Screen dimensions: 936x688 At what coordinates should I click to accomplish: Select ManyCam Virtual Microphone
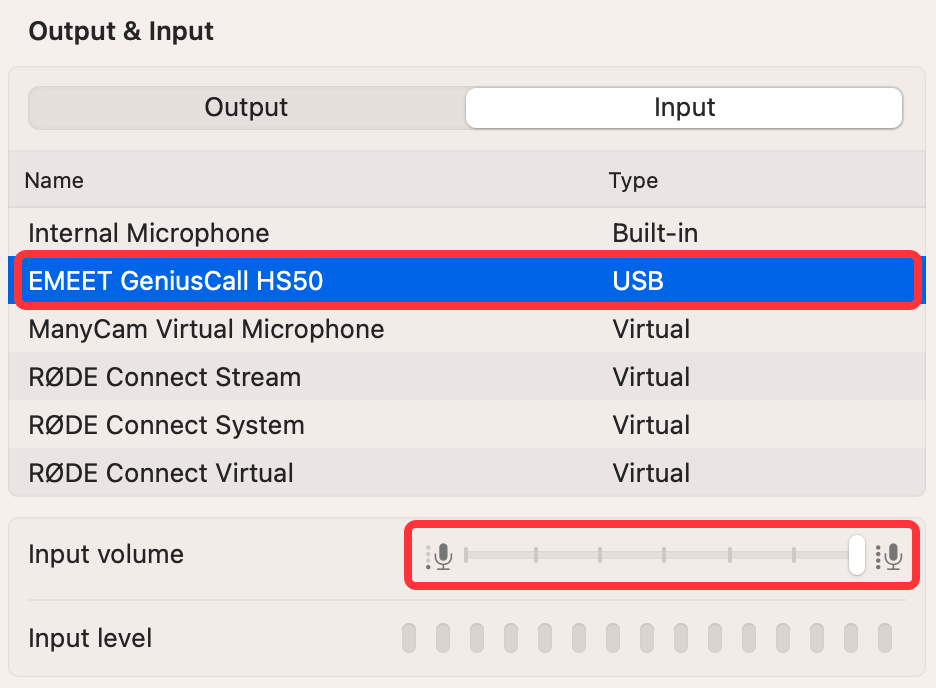click(x=467, y=329)
